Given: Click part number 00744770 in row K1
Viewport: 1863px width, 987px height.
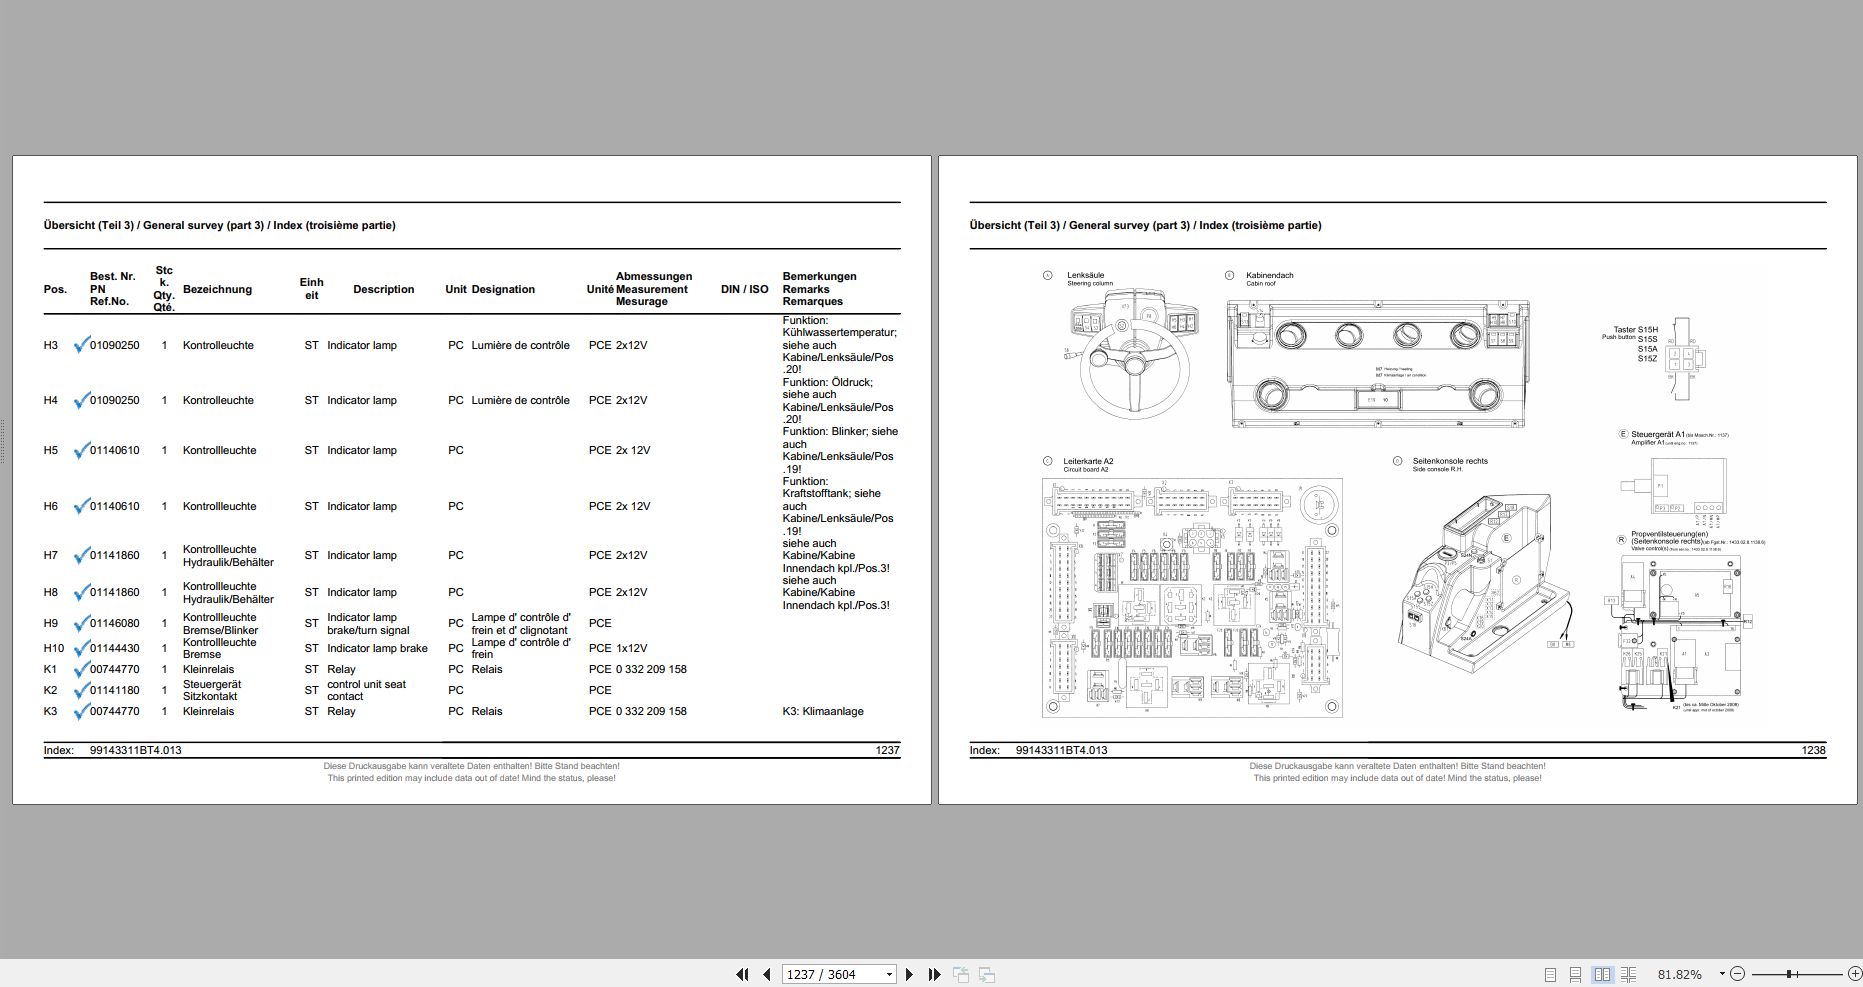Looking at the screenshot, I should 115,669.
